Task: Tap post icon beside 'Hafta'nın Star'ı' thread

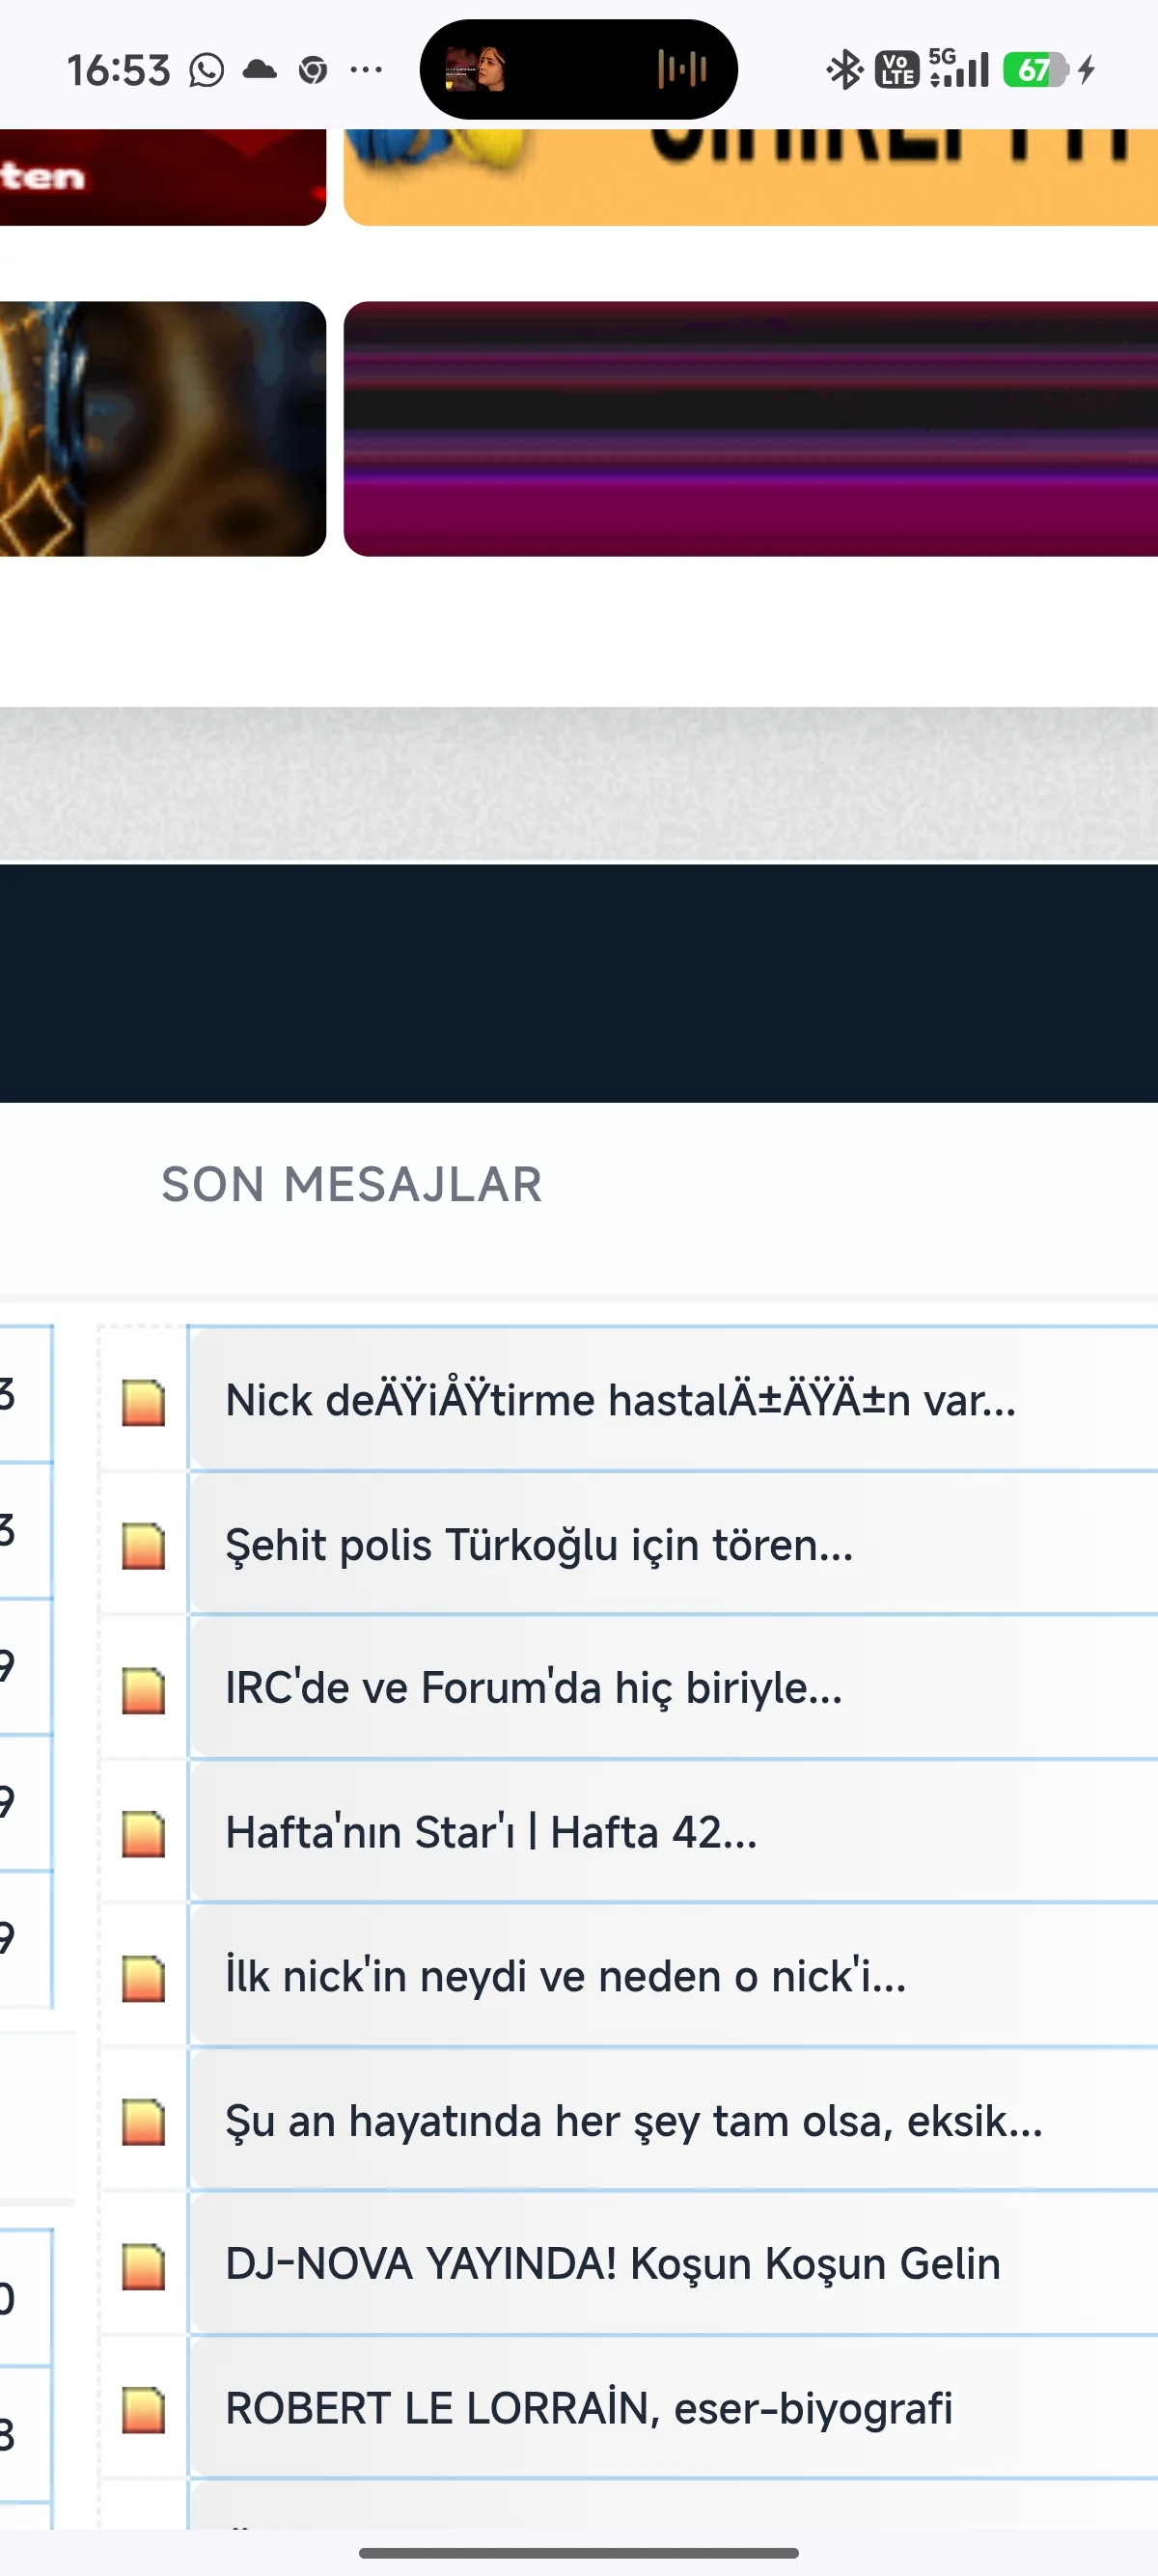Action: tap(143, 1834)
